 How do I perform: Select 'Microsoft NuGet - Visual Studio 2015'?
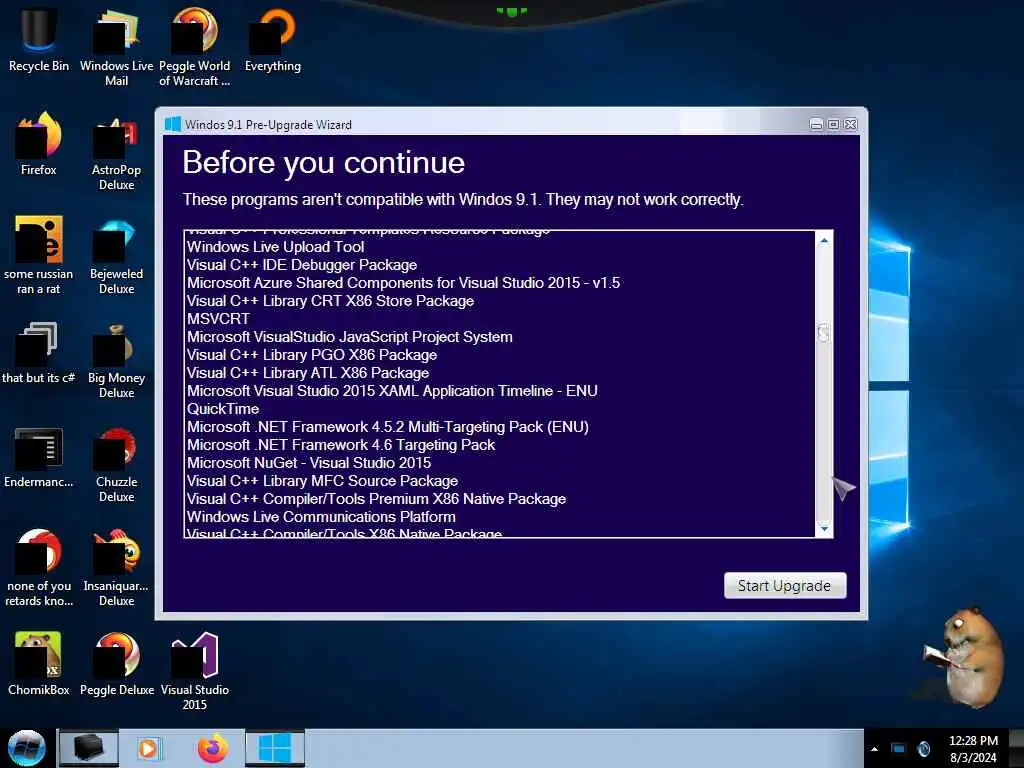coord(309,462)
